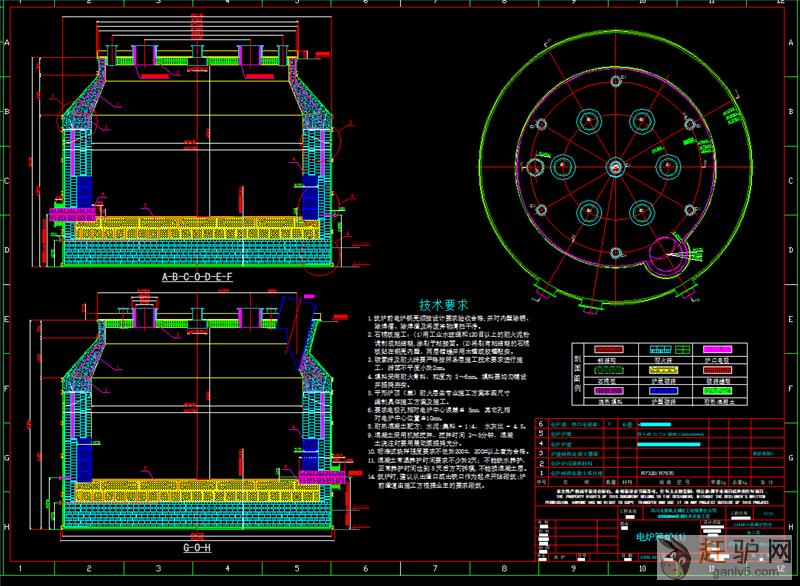Click the A-B-C-O-D-E-F section label
This screenshot has height=586, width=800.
pyautogui.click(x=196, y=275)
